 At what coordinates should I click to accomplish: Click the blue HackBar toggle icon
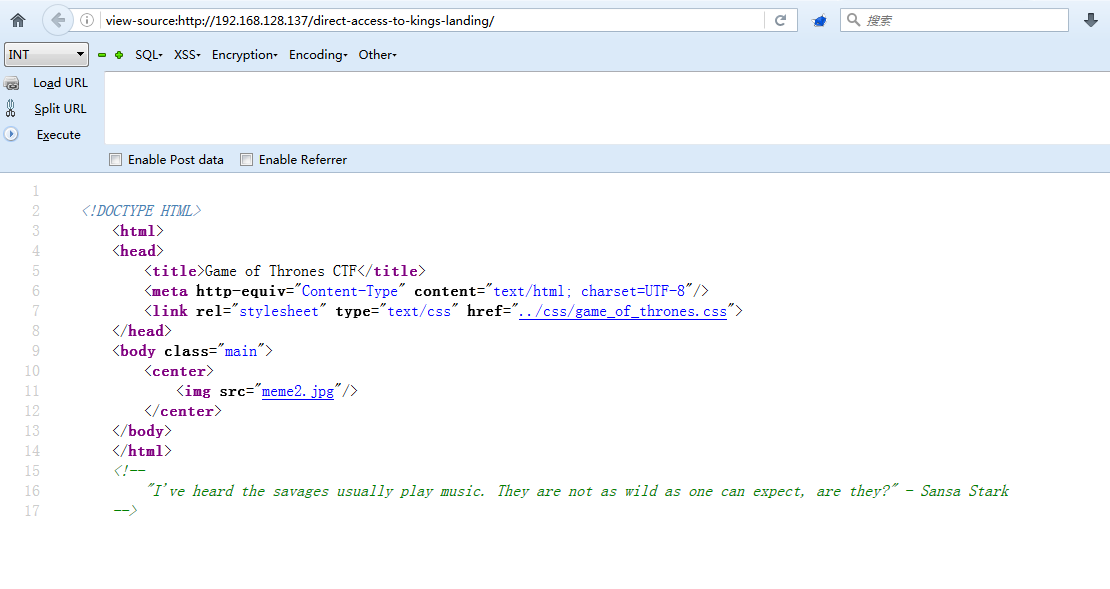[x=819, y=21]
